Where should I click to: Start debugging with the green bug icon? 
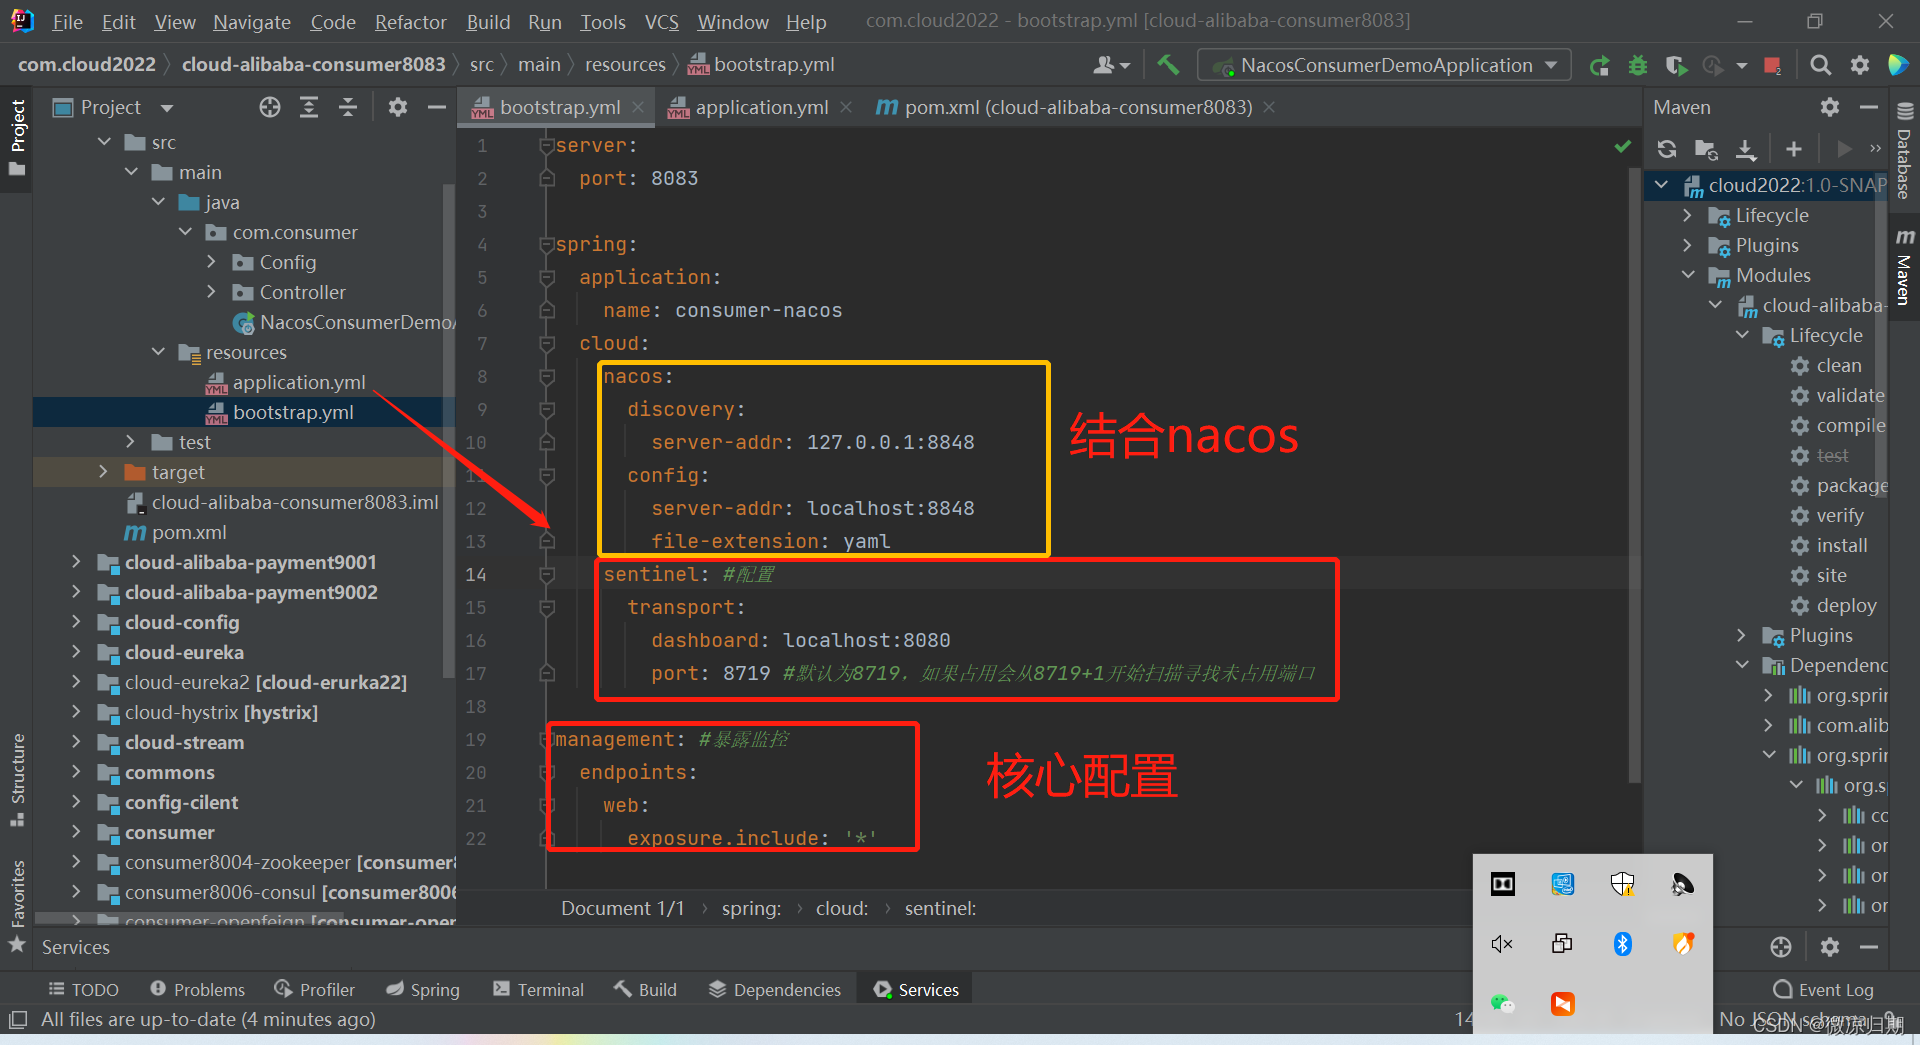(1638, 65)
